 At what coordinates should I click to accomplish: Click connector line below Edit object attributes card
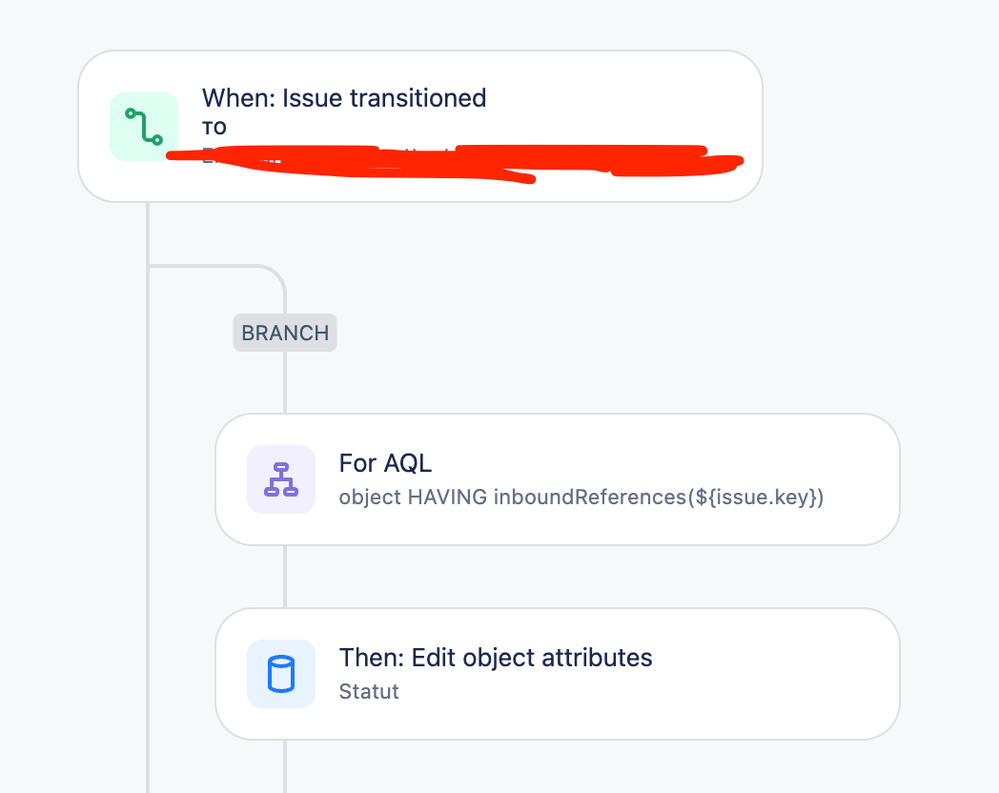click(x=285, y=766)
